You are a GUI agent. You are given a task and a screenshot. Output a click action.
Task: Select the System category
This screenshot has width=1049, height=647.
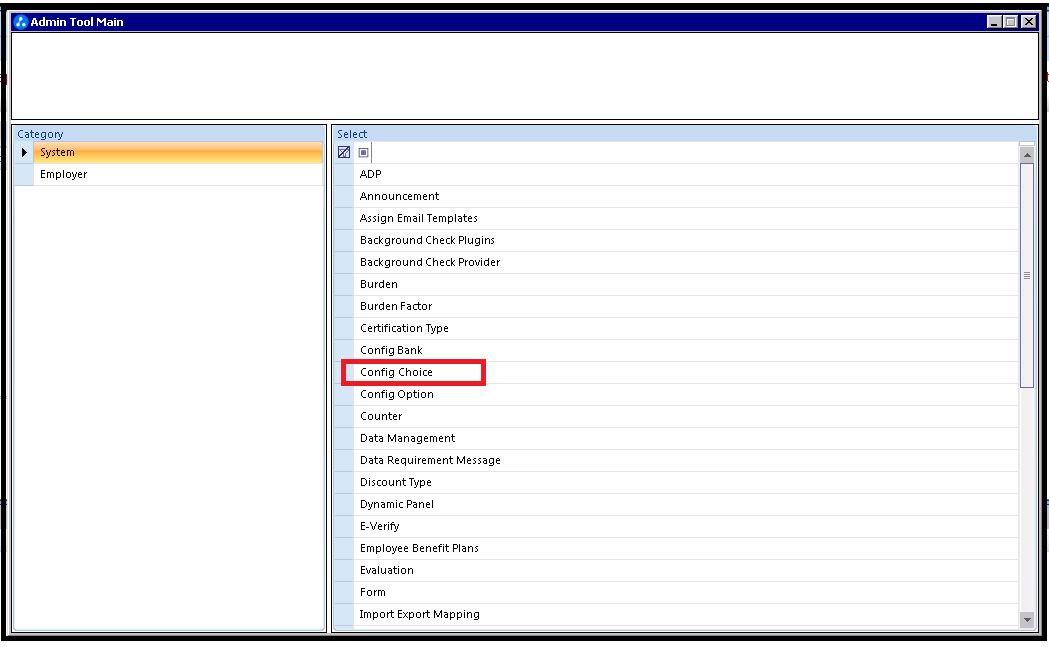pyautogui.click(x=178, y=153)
